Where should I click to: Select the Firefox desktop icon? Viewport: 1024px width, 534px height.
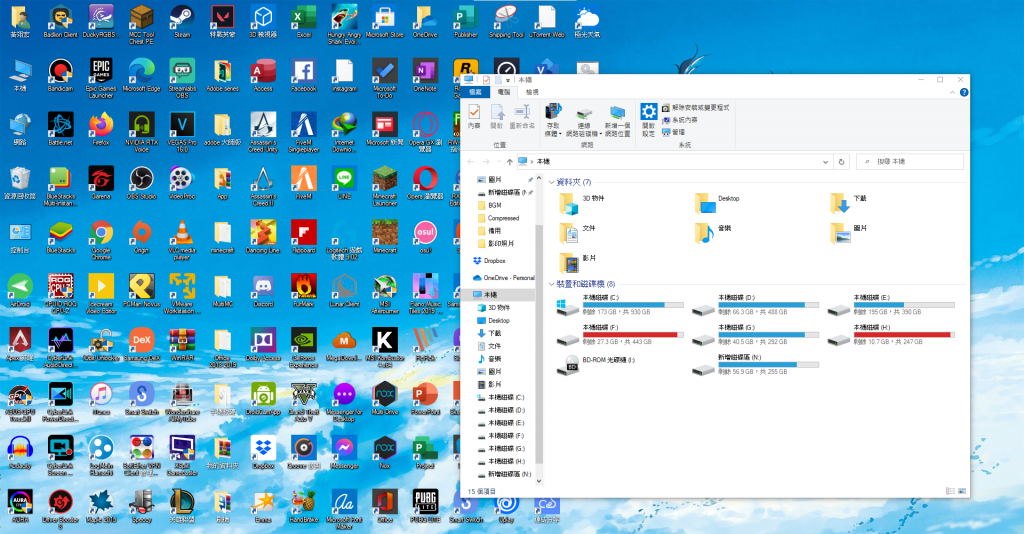click(x=101, y=129)
